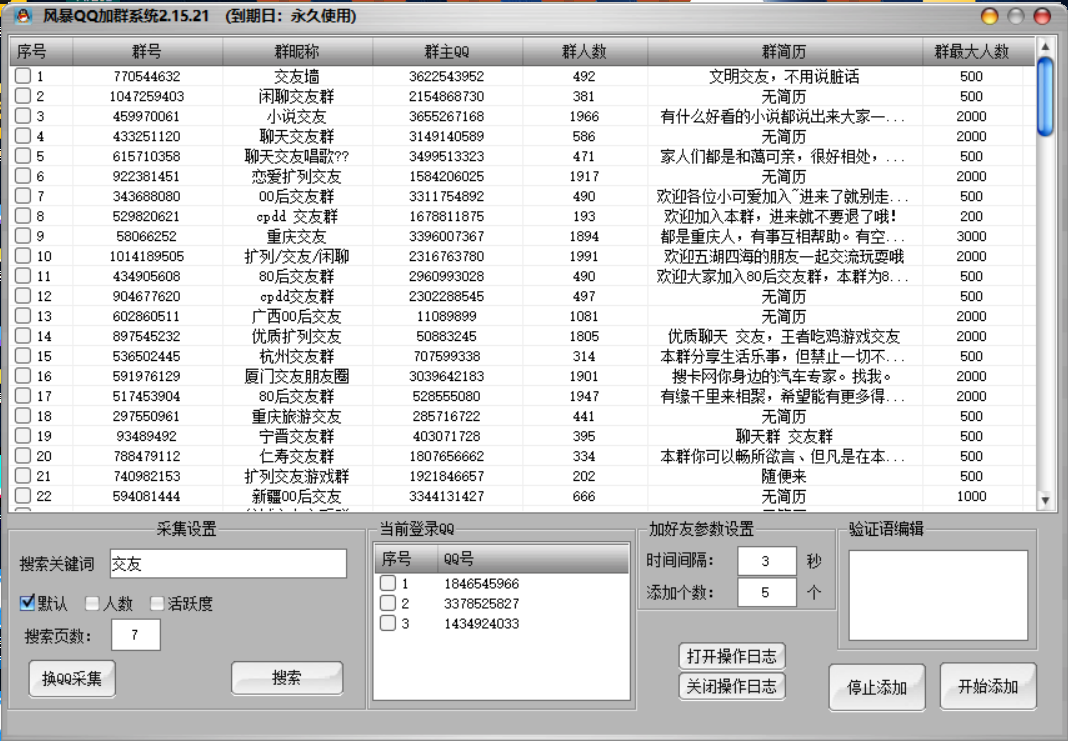Sort by the 群简历 column header
1068x741 pixels.
tap(785, 51)
